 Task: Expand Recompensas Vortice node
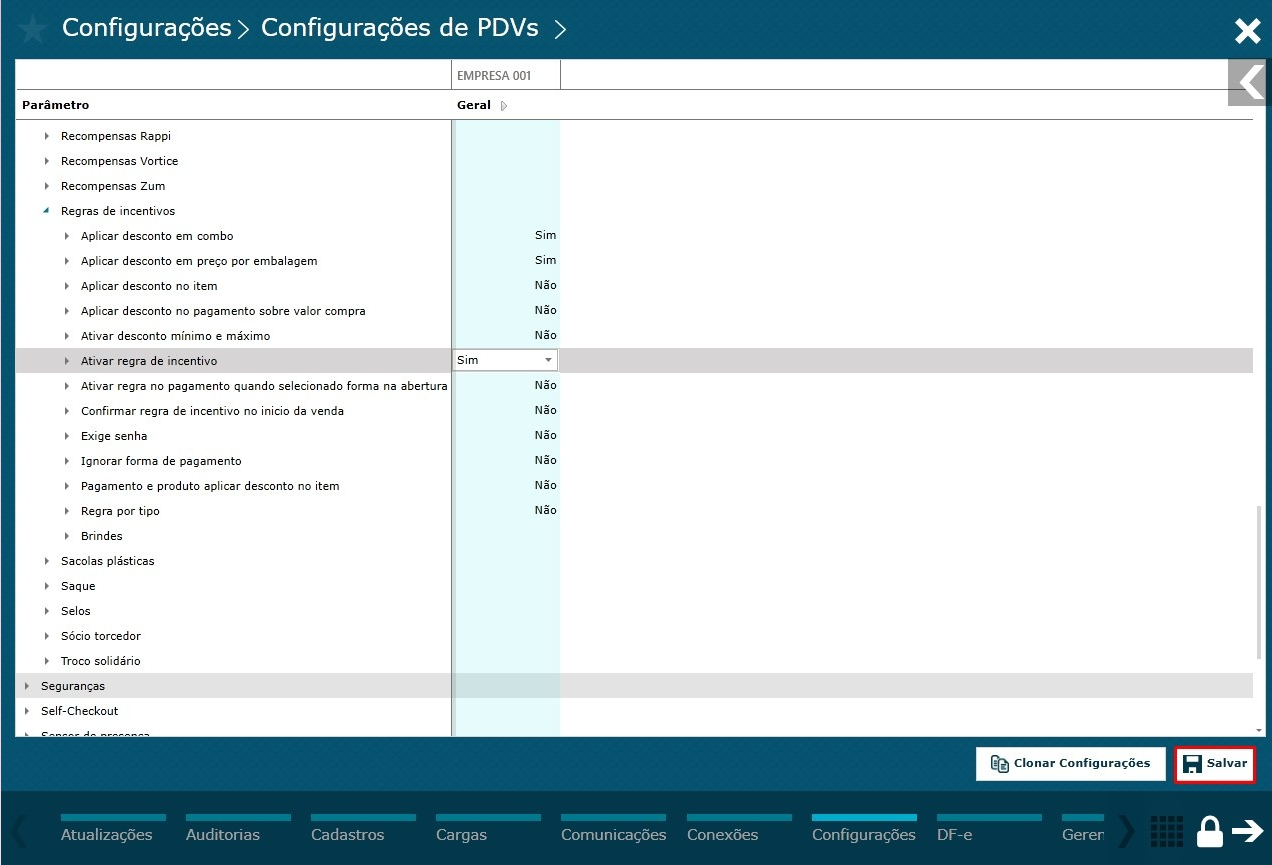pos(47,161)
